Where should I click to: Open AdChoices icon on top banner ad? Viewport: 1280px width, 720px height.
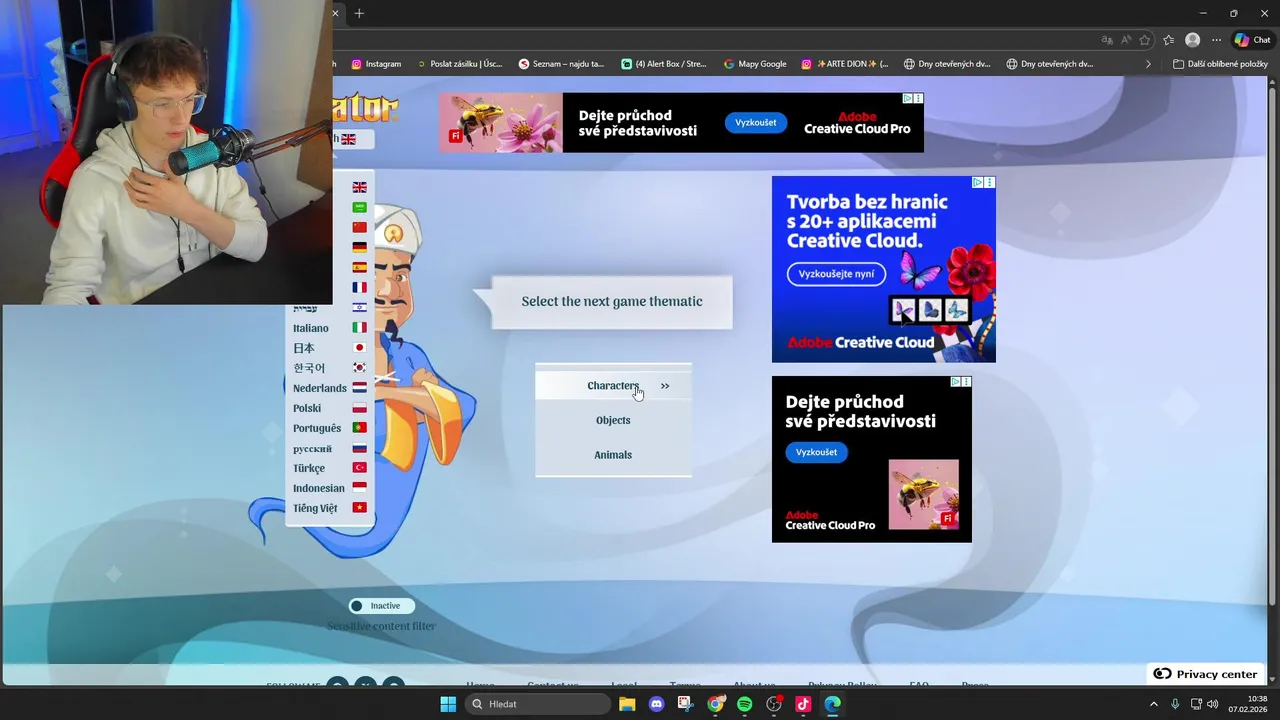pyautogui.click(x=907, y=99)
